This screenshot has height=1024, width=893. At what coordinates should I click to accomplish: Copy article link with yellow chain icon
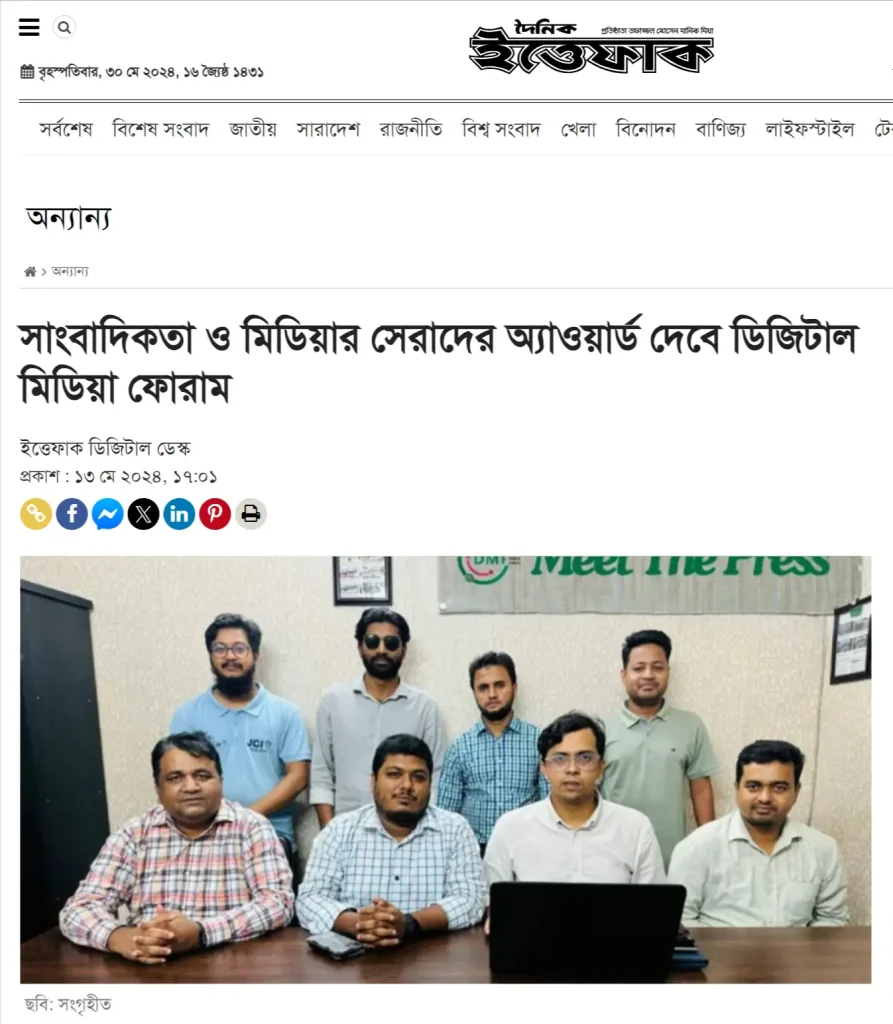pos(36,514)
